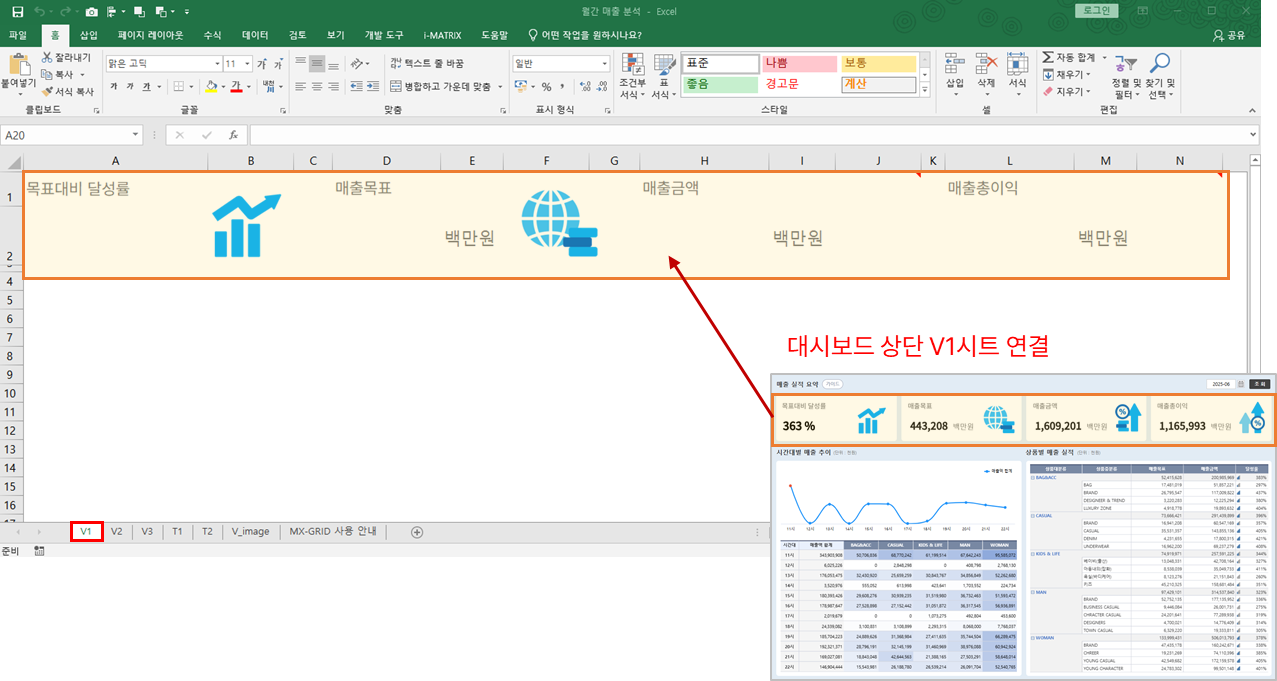Click the insert function fx icon
This screenshot has width=1277, height=681.
[233, 135]
